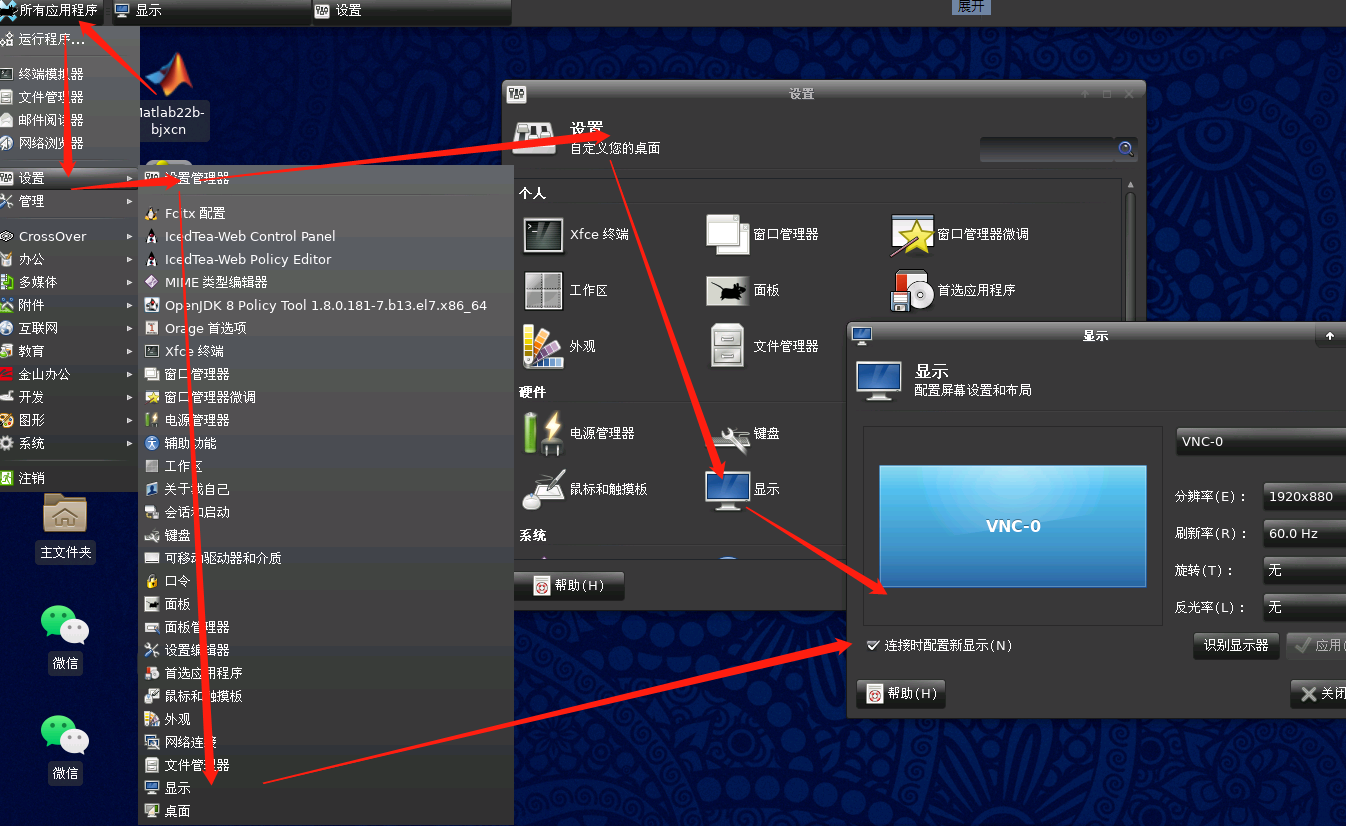Screen dimensions: 1346x826
Task: Expand the 办公 submenu
Action: [68, 259]
